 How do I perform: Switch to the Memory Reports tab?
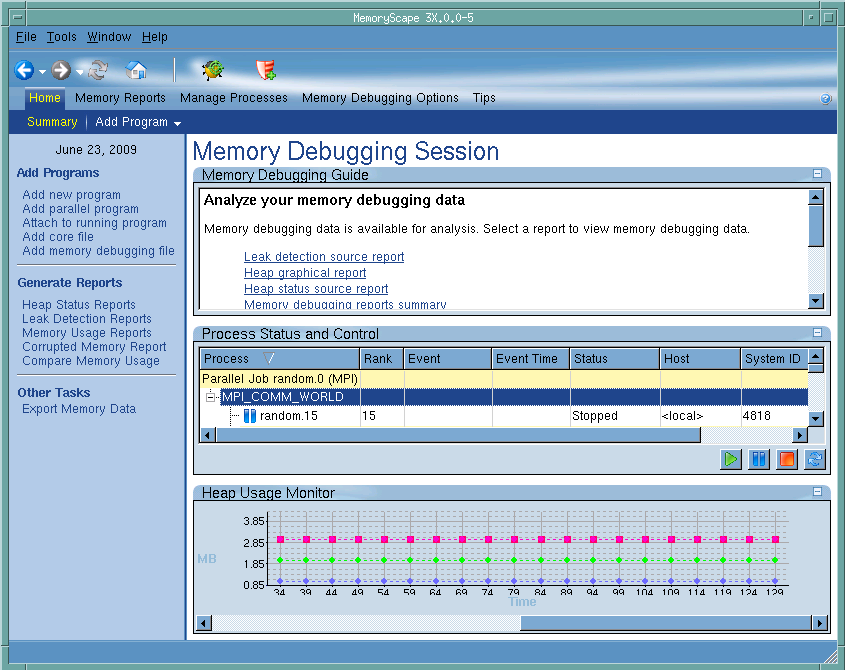[120, 98]
